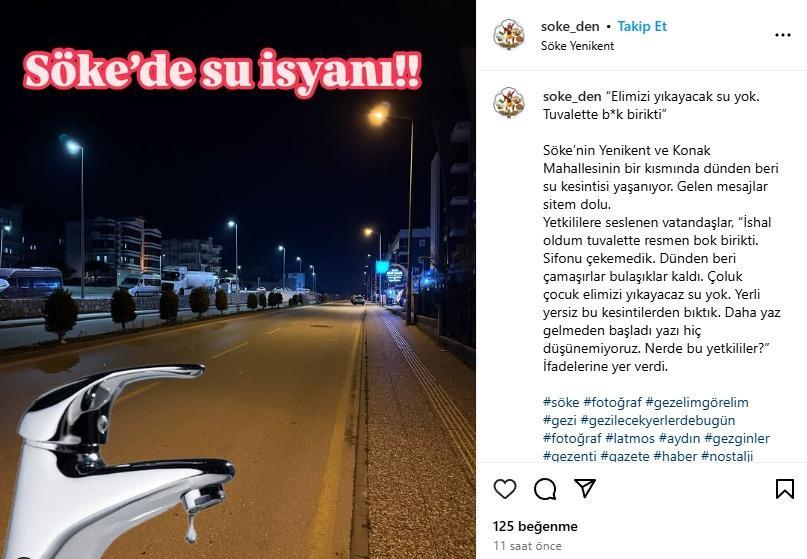Follow the account via Takip Et

pyautogui.click(x=642, y=26)
